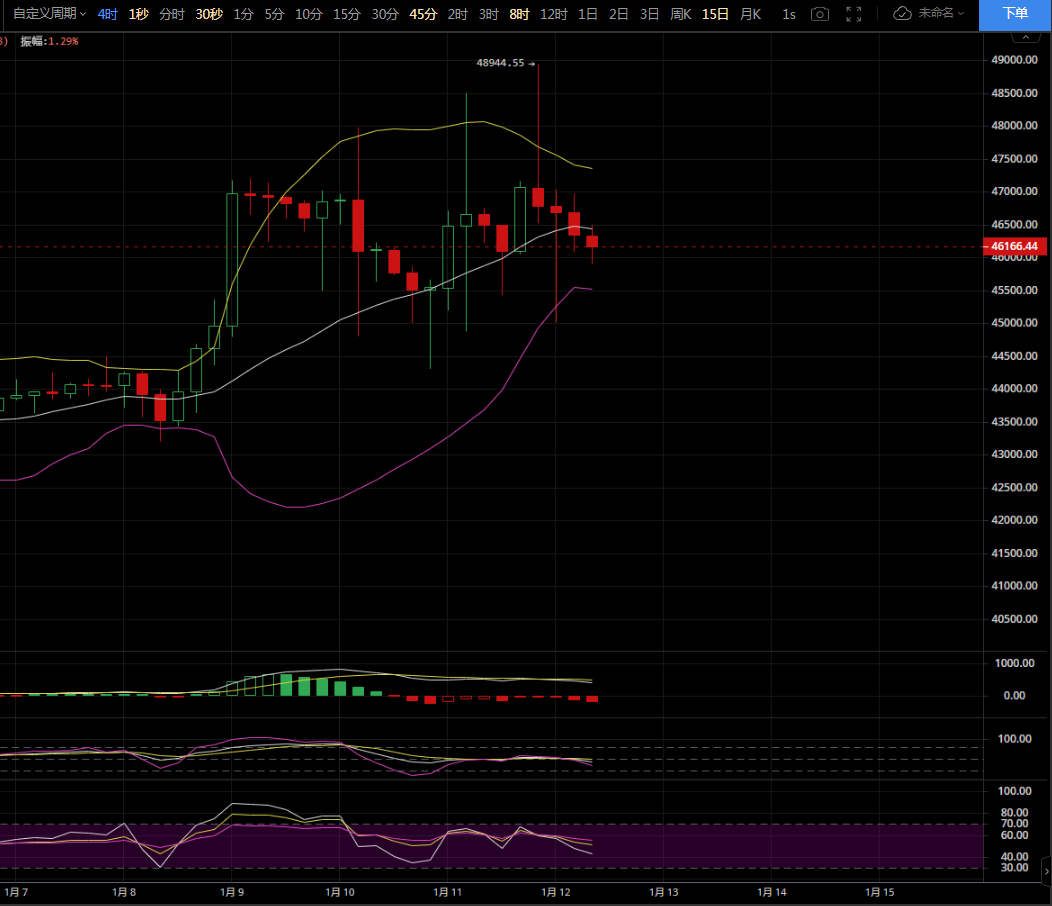Collapse panel using top-right up chevron
The height and width of the screenshot is (906, 1052).
tap(1026, 37)
